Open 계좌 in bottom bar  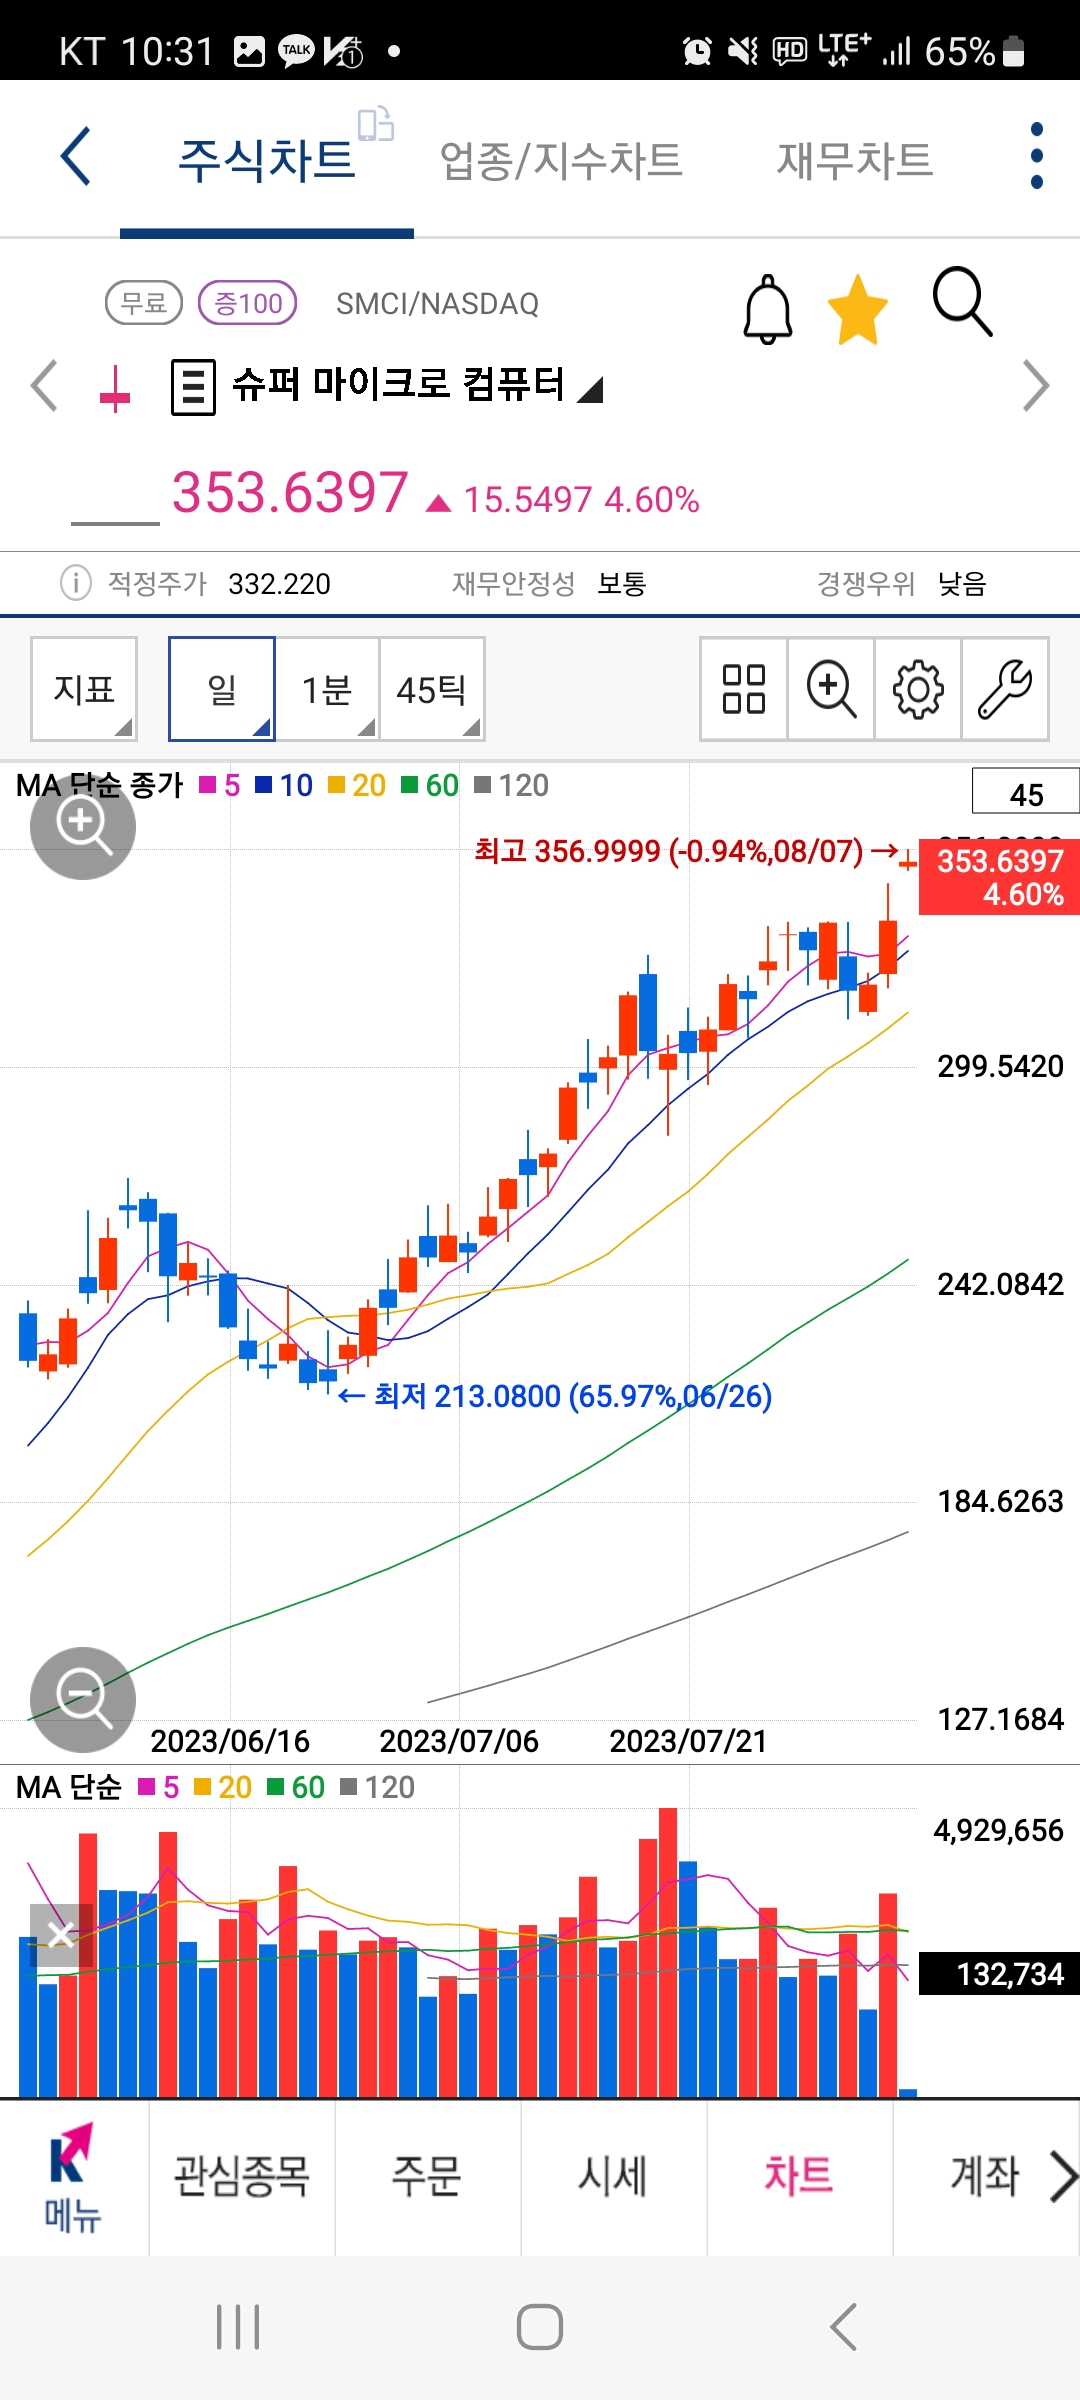point(984,2176)
